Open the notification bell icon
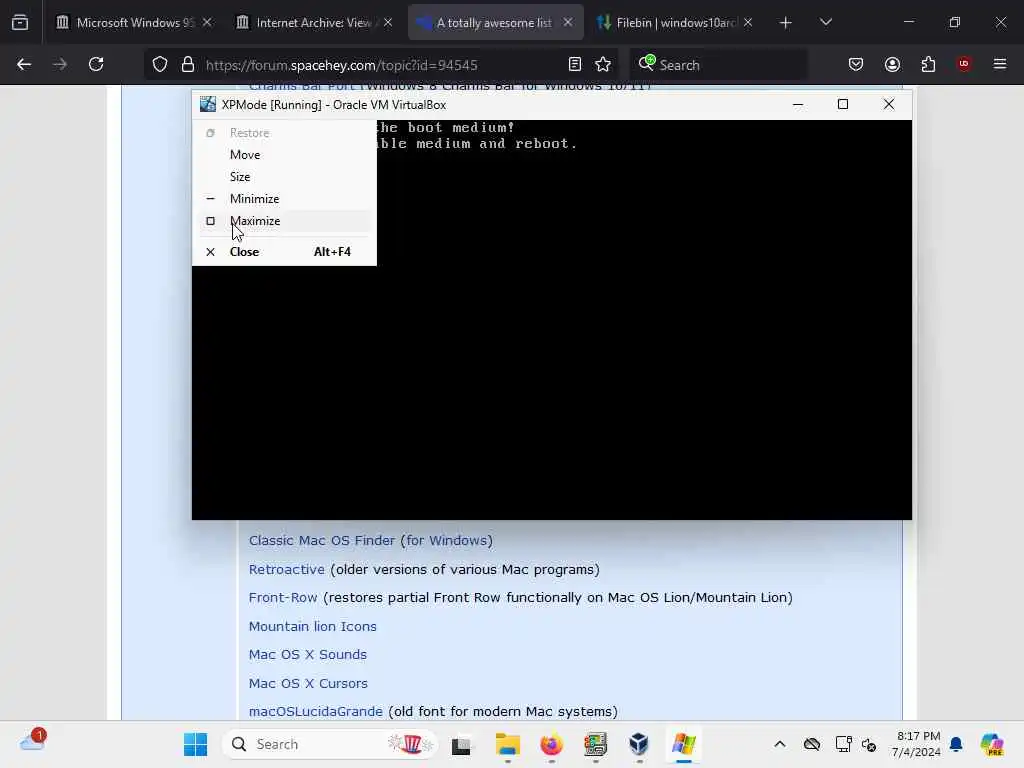Viewport: 1024px width, 768px height. click(956, 744)
